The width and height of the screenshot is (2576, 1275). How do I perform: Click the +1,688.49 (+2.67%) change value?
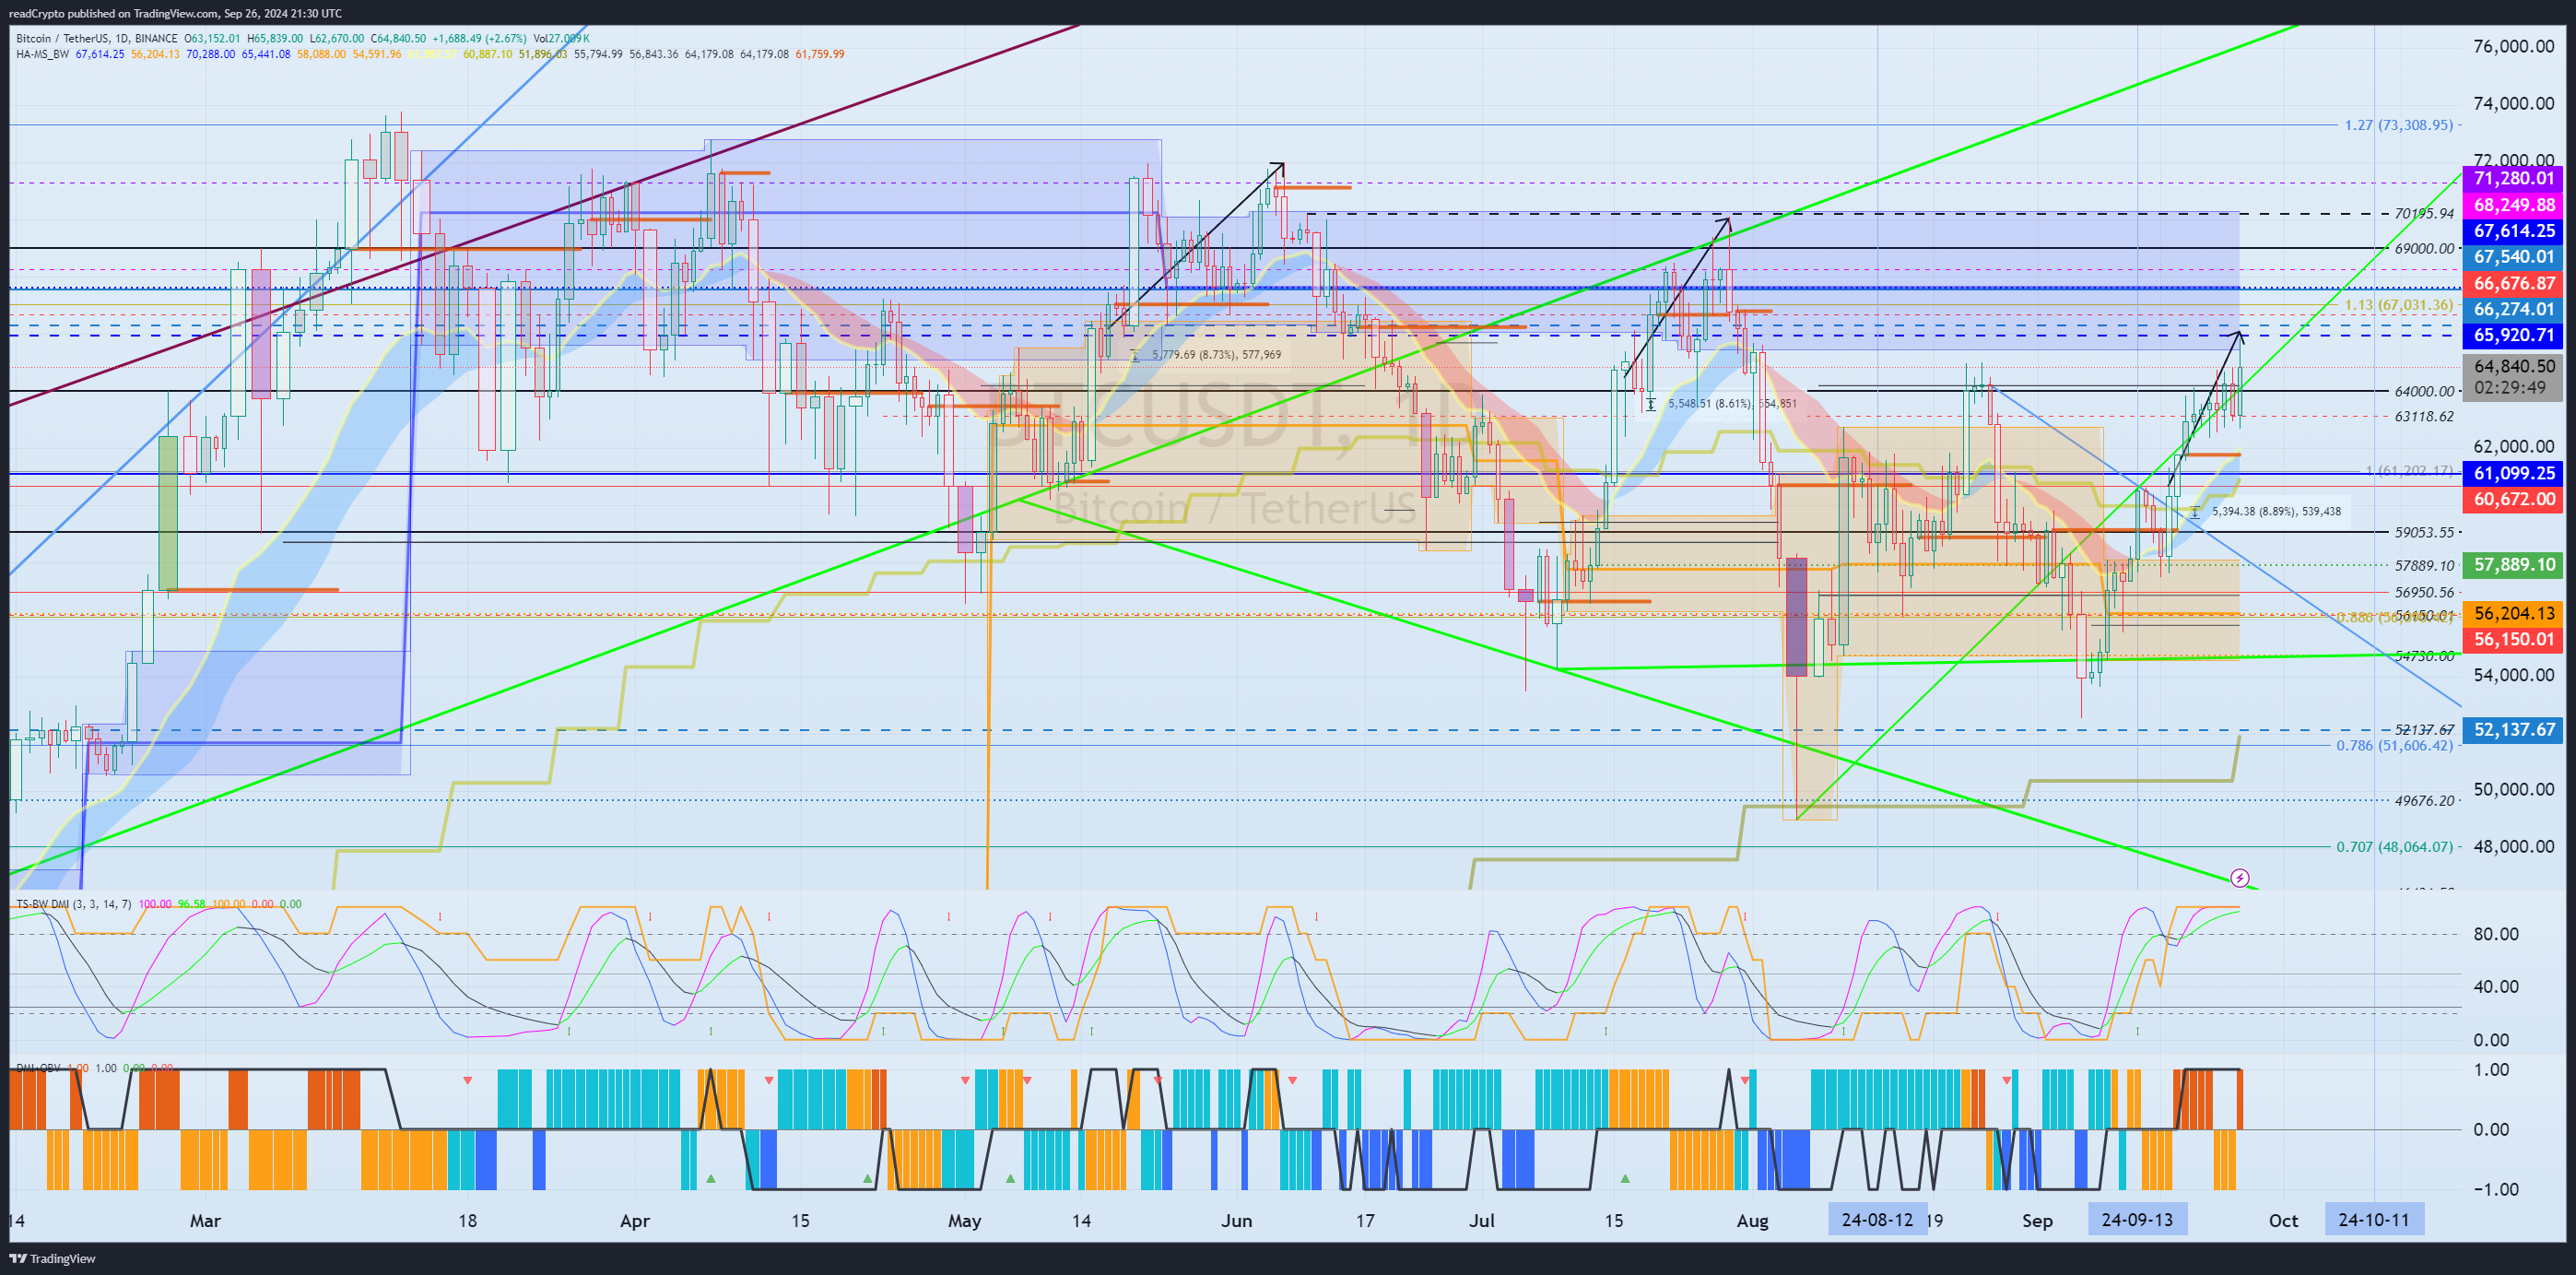(479, 39)
